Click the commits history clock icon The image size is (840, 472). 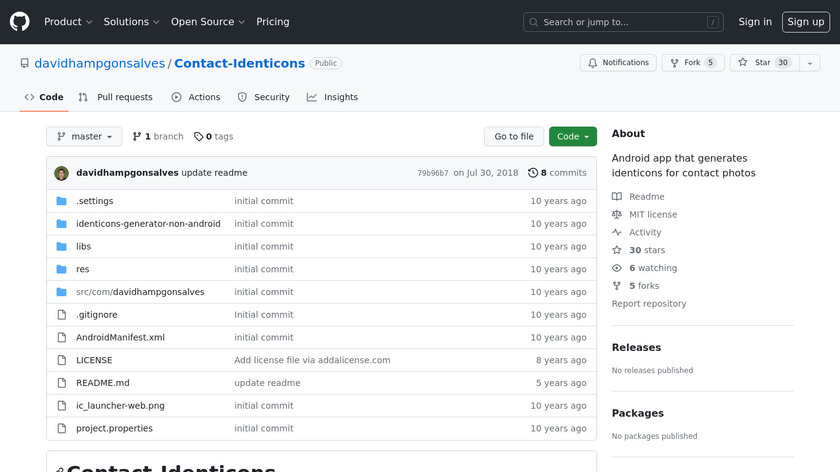tap(532, 173)
